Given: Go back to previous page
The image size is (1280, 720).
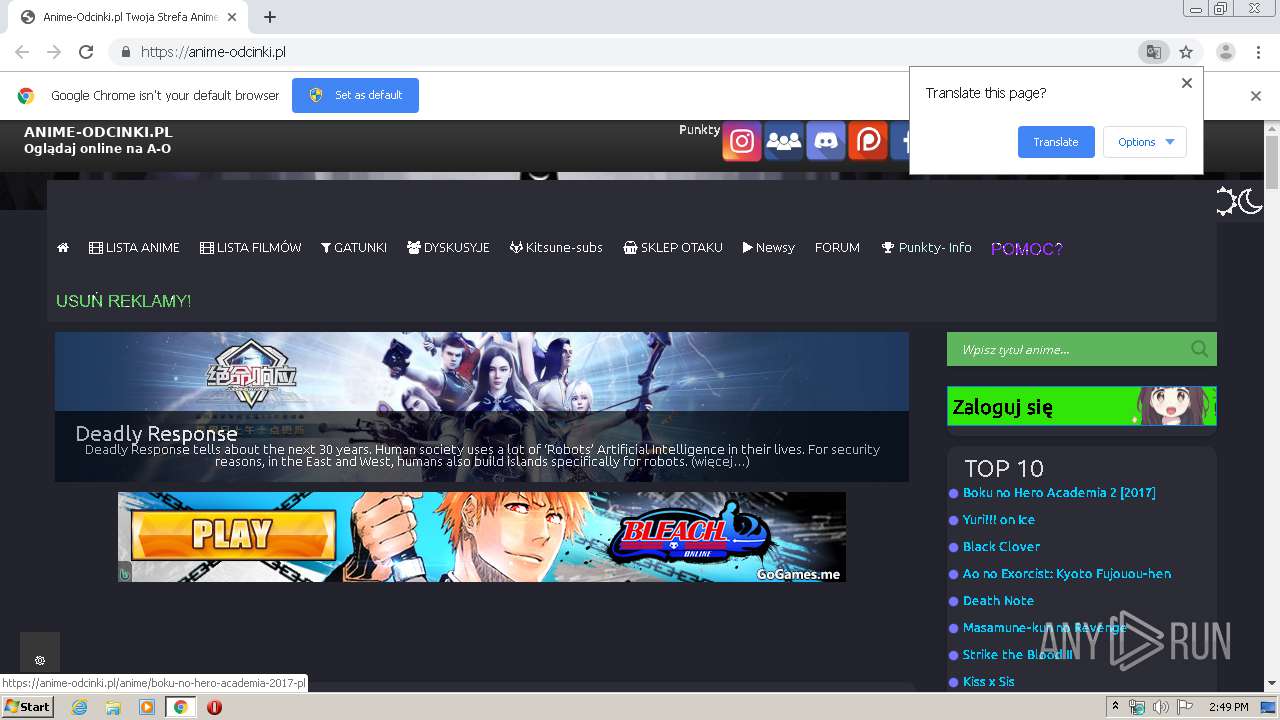Looking at the screenshot, I should pyautogui.click(x=22, y=52).
